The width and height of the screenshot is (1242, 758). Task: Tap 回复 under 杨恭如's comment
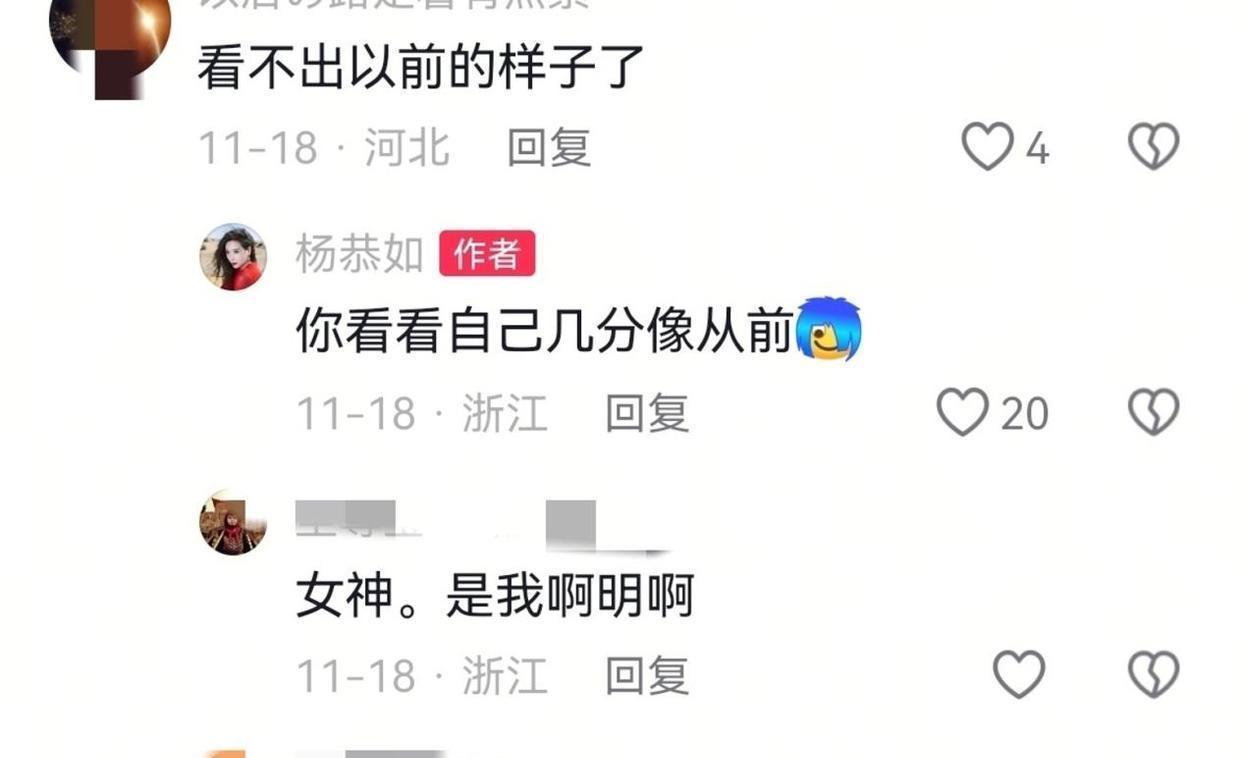point(647,413)
